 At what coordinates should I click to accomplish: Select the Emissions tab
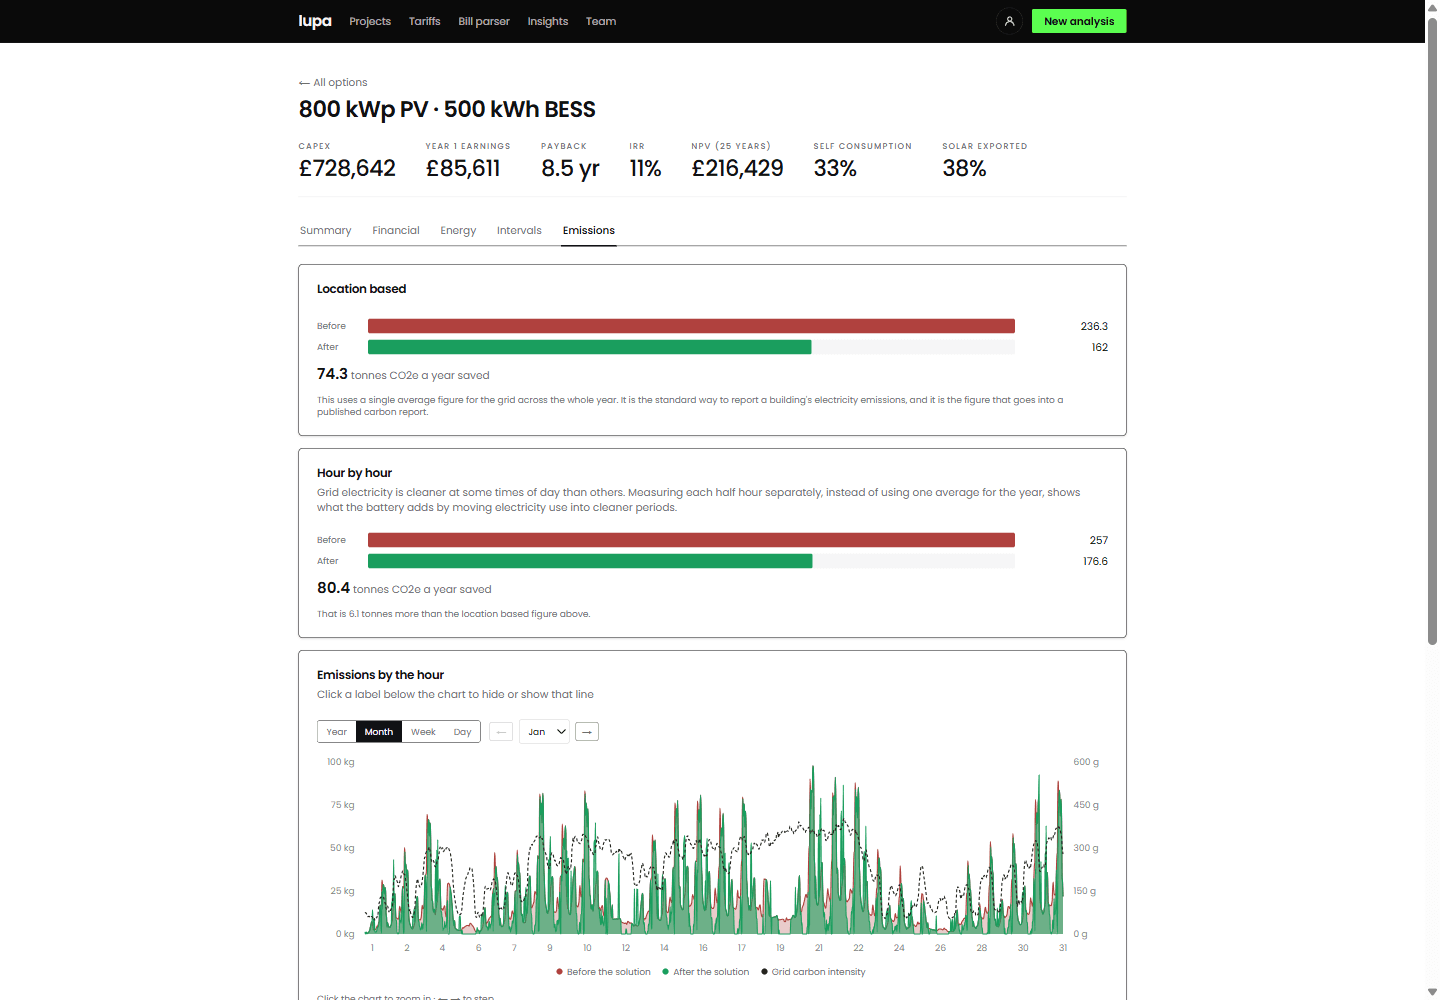[x=589, y=231]
